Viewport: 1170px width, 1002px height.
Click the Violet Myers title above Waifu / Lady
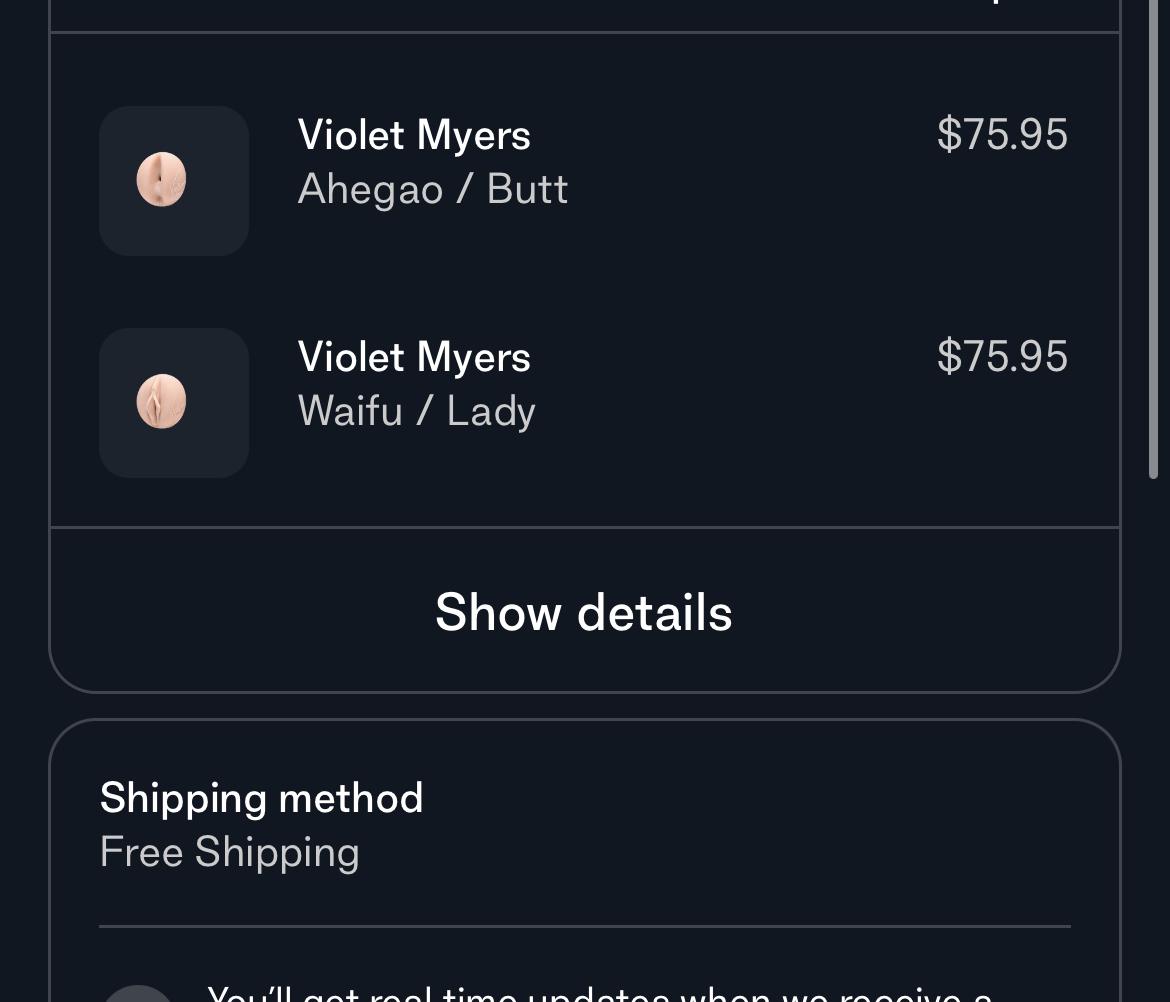(414, 357)
